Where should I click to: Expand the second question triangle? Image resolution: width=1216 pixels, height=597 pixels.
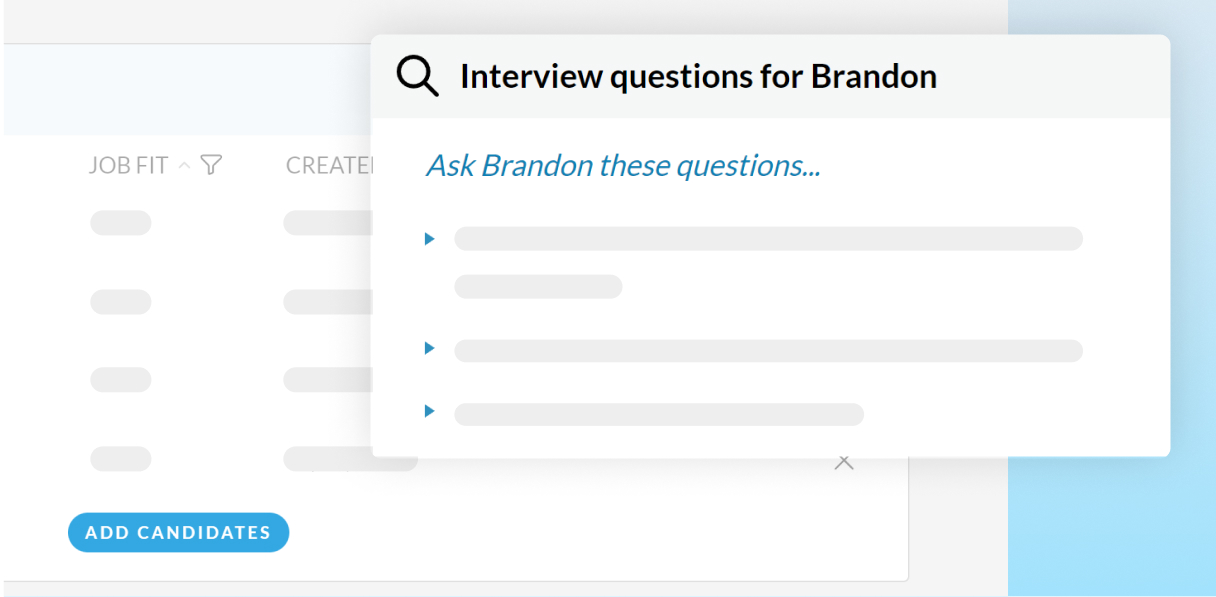pyautogui.click(x=430, y=349)
